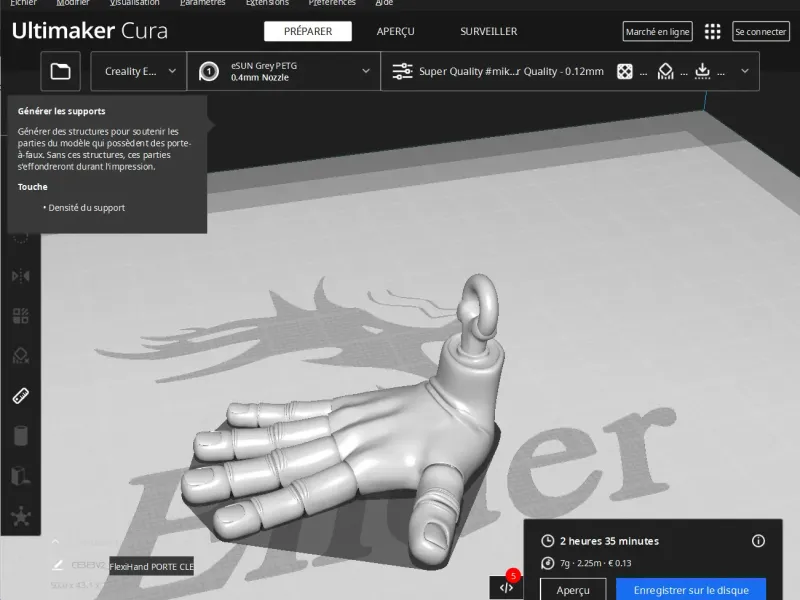Expand the Creality printer selector dropdown
The width and height of the screenshot is (800, 600).
point(138,71)
